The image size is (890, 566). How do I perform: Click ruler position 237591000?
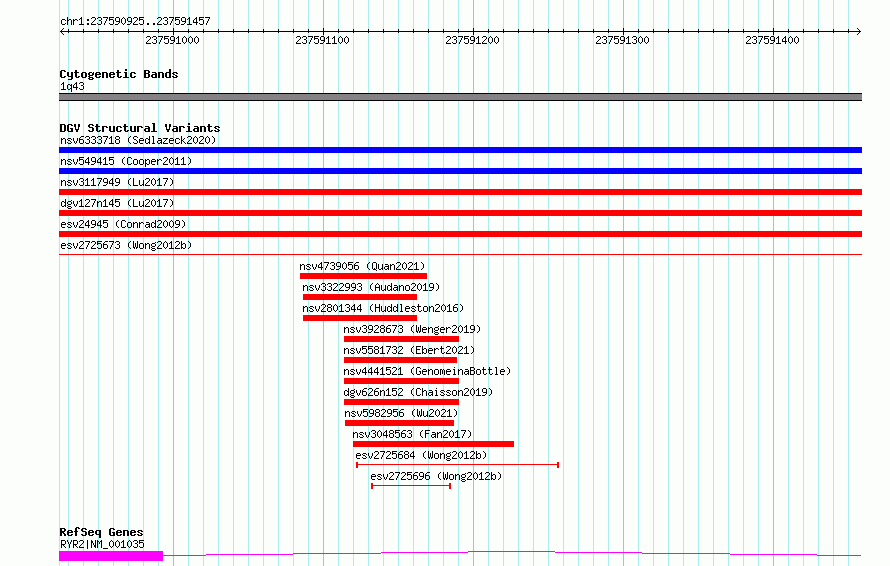[x=172, y=40]
